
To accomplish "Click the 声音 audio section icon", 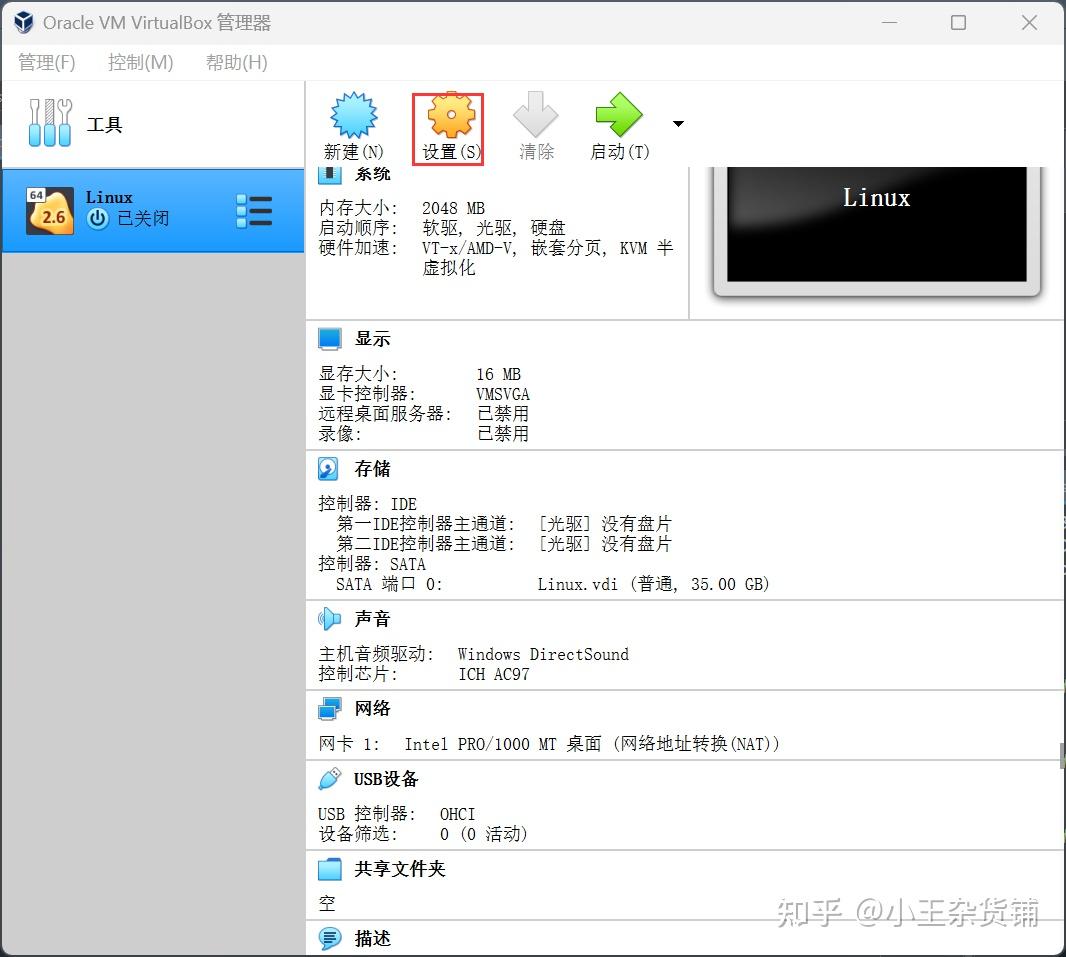I will [330, 618].
